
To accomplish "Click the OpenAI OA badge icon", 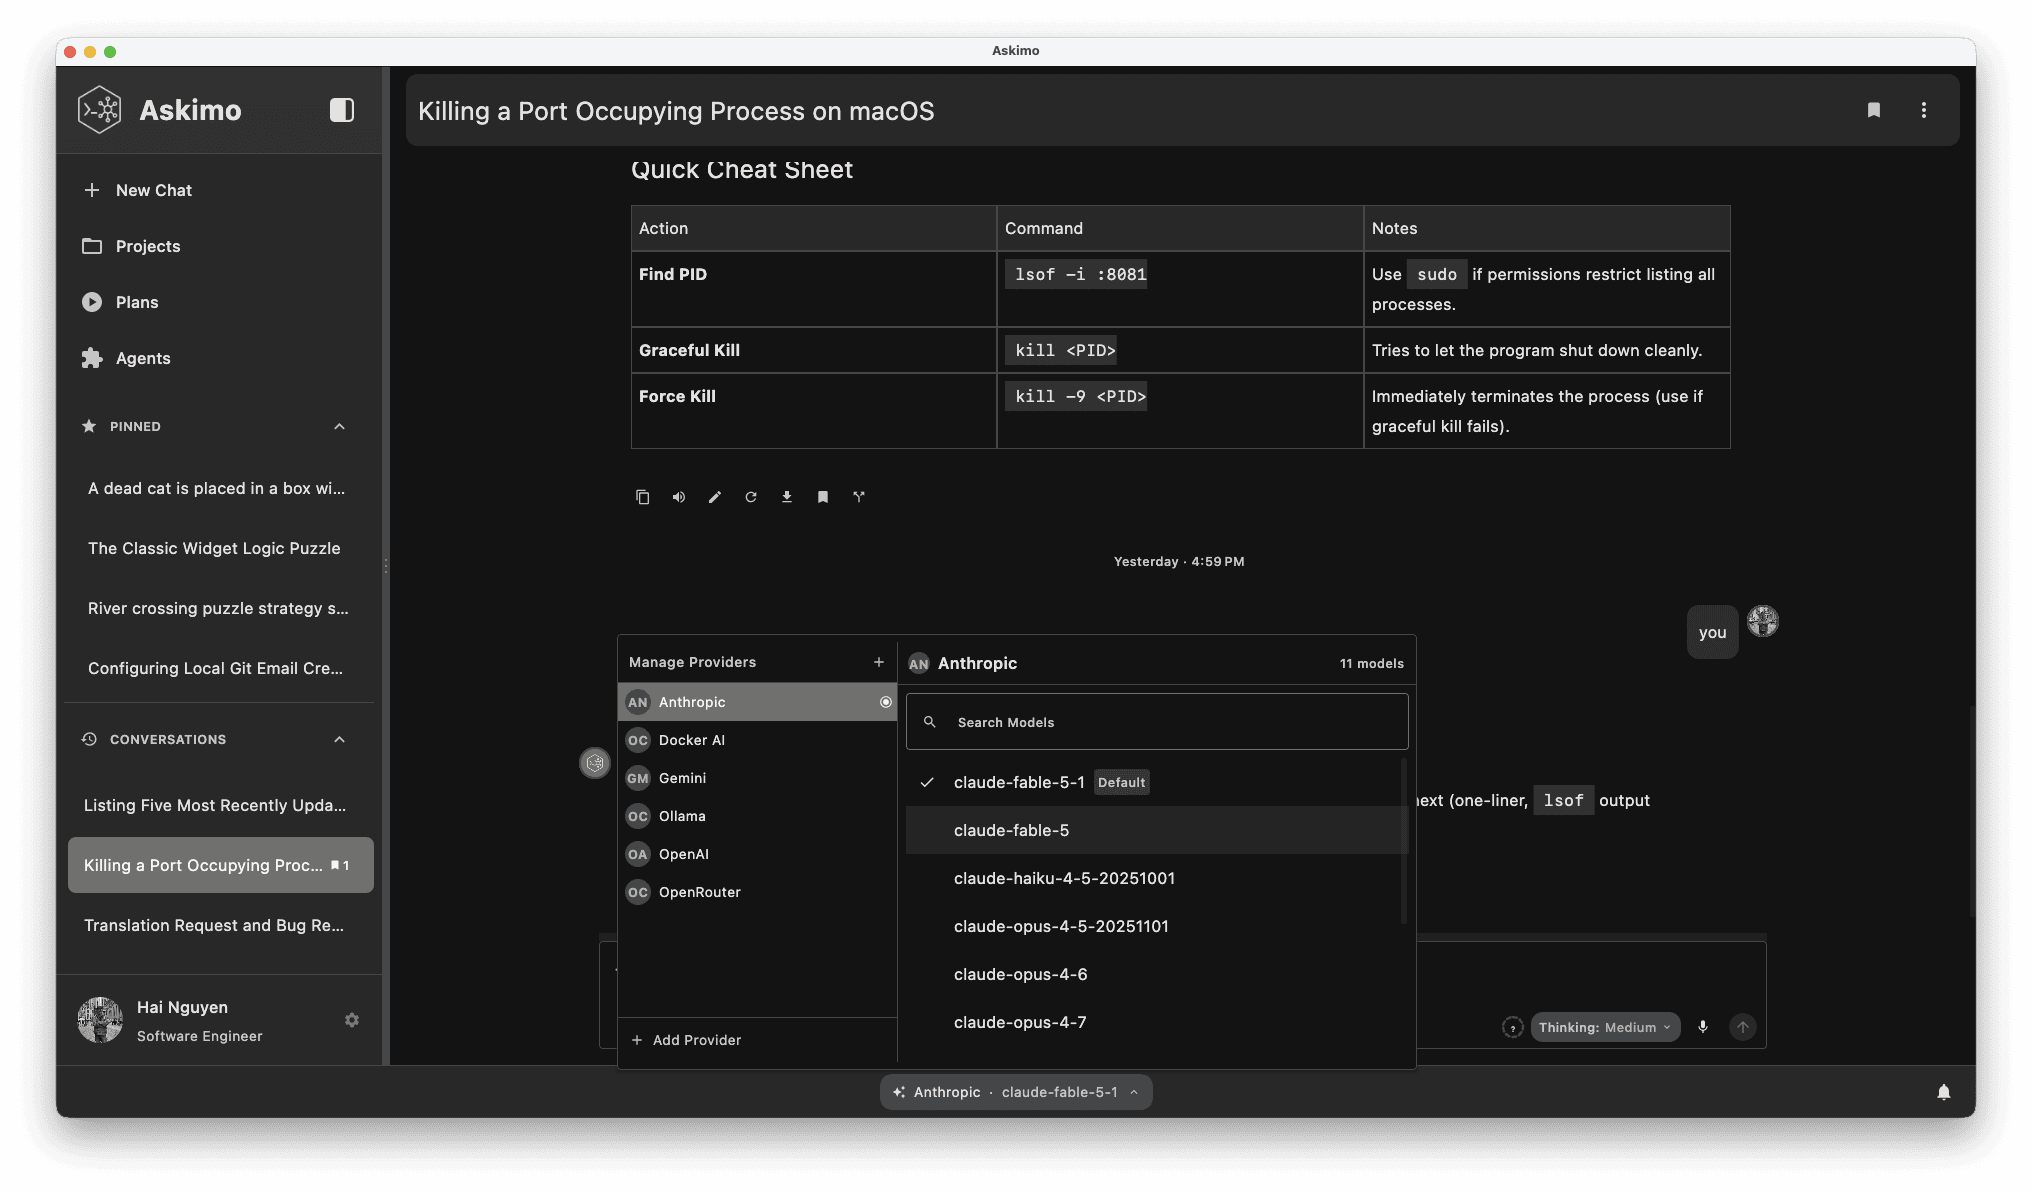I will [x=638, y=854].
